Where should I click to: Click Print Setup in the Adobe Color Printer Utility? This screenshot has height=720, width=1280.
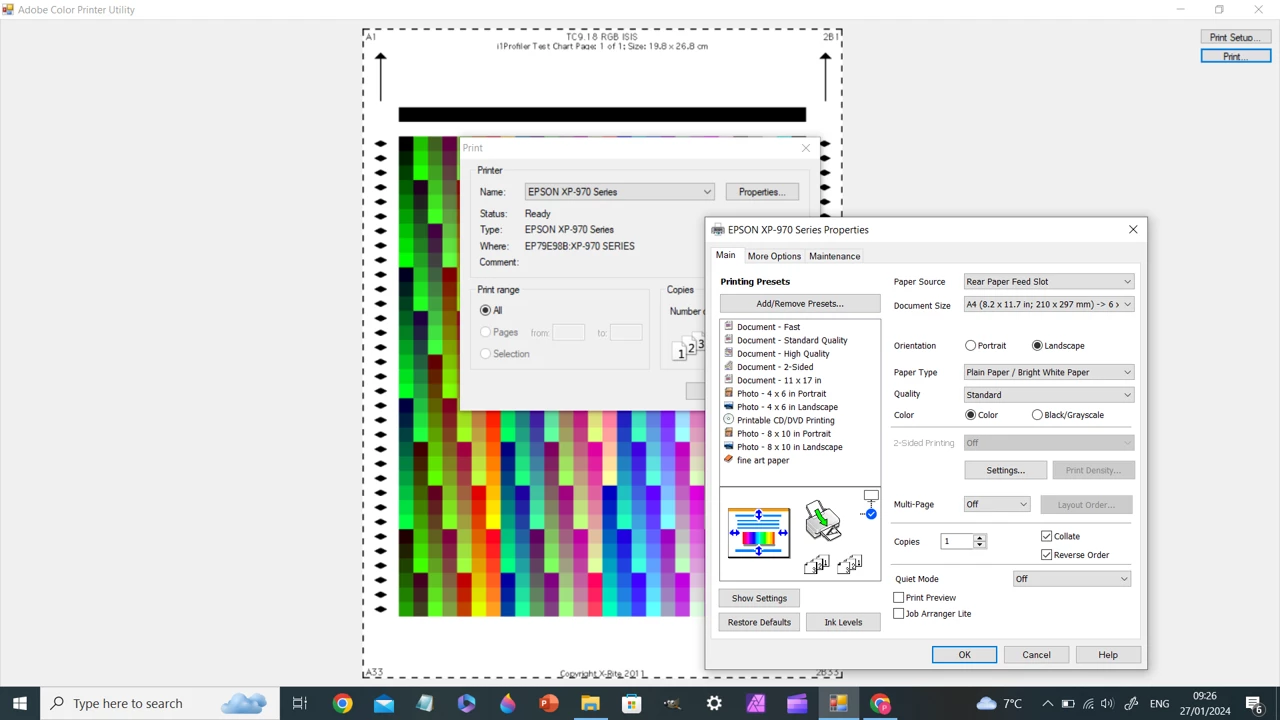[x=1236, y=37]
